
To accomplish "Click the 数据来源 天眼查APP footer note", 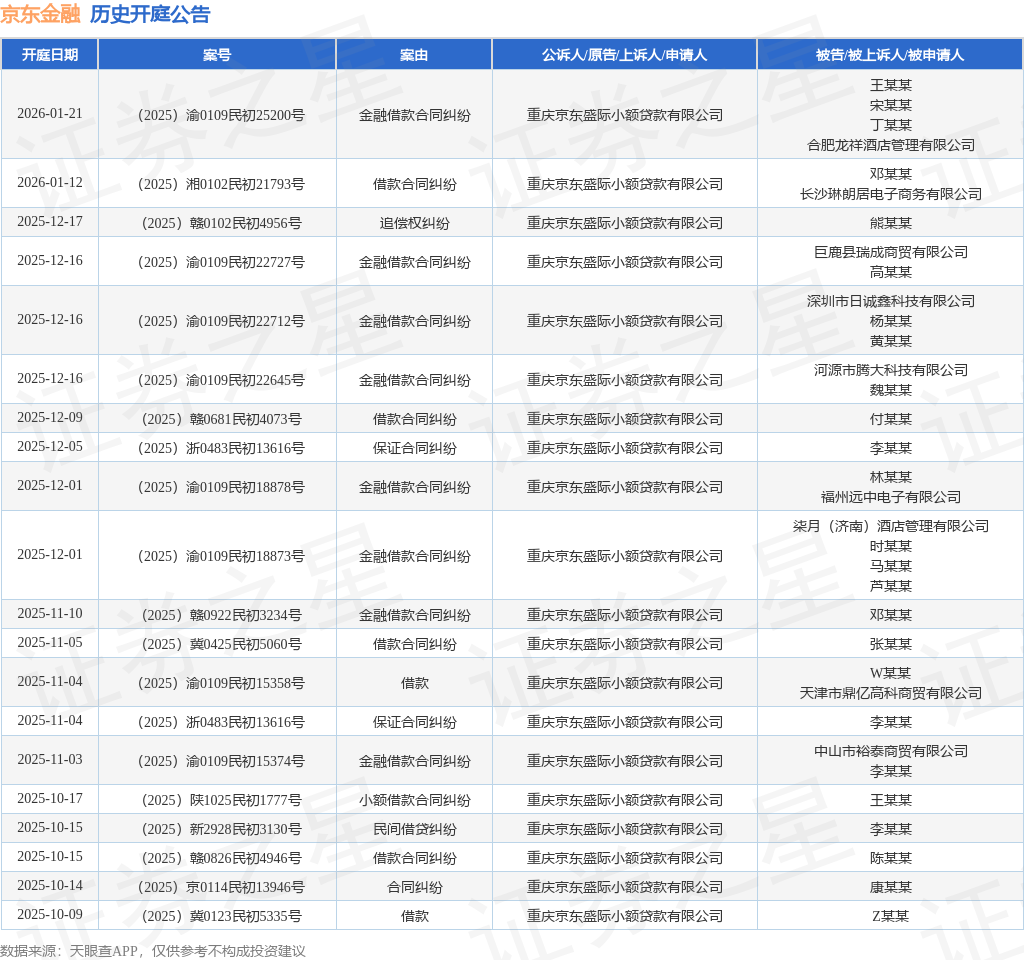I will [x=152, y=951].
